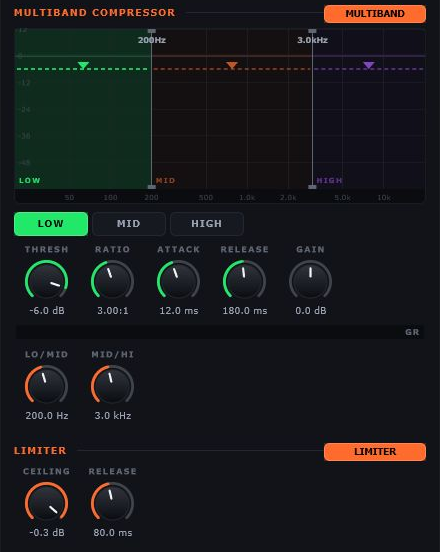
Task: Click the purple high band threshold triangle
Action: [369, 65]
